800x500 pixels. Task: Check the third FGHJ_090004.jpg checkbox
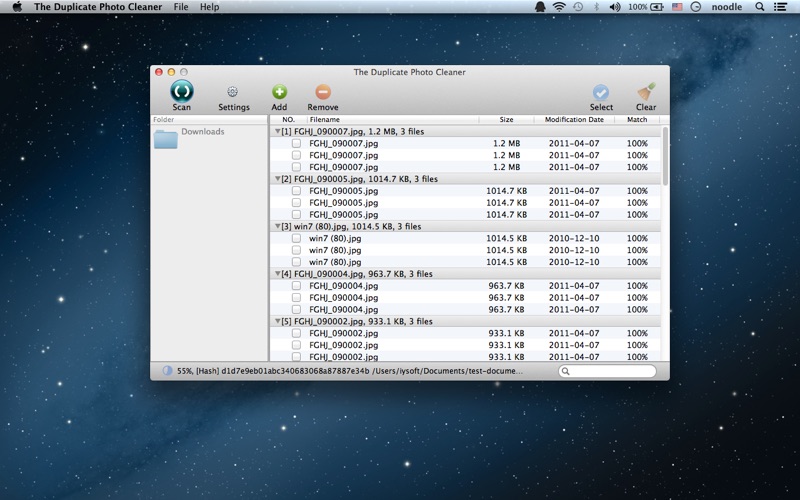point(296,309)
